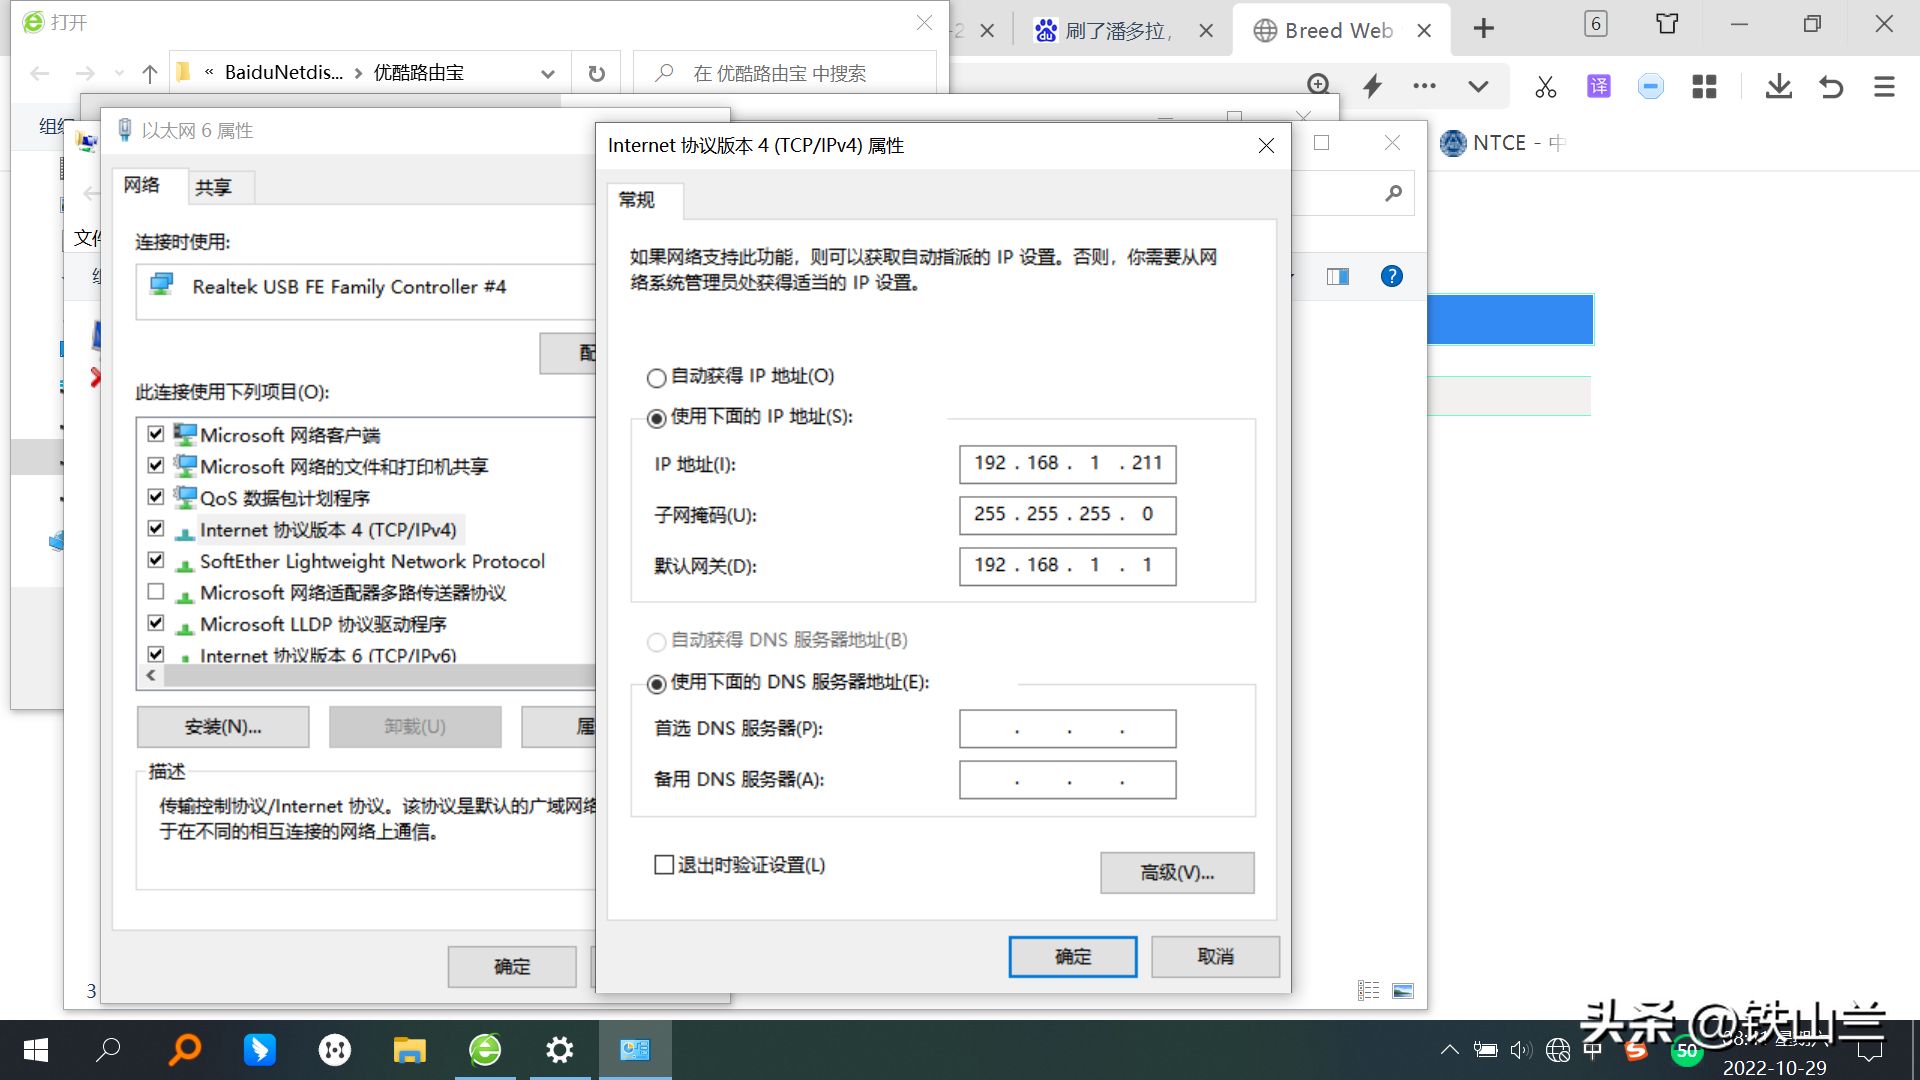The width and height of the screenshot is (1920, 1080).
Task: Open 360 browser from taskbar
Action: click(x=485, y=1050)
